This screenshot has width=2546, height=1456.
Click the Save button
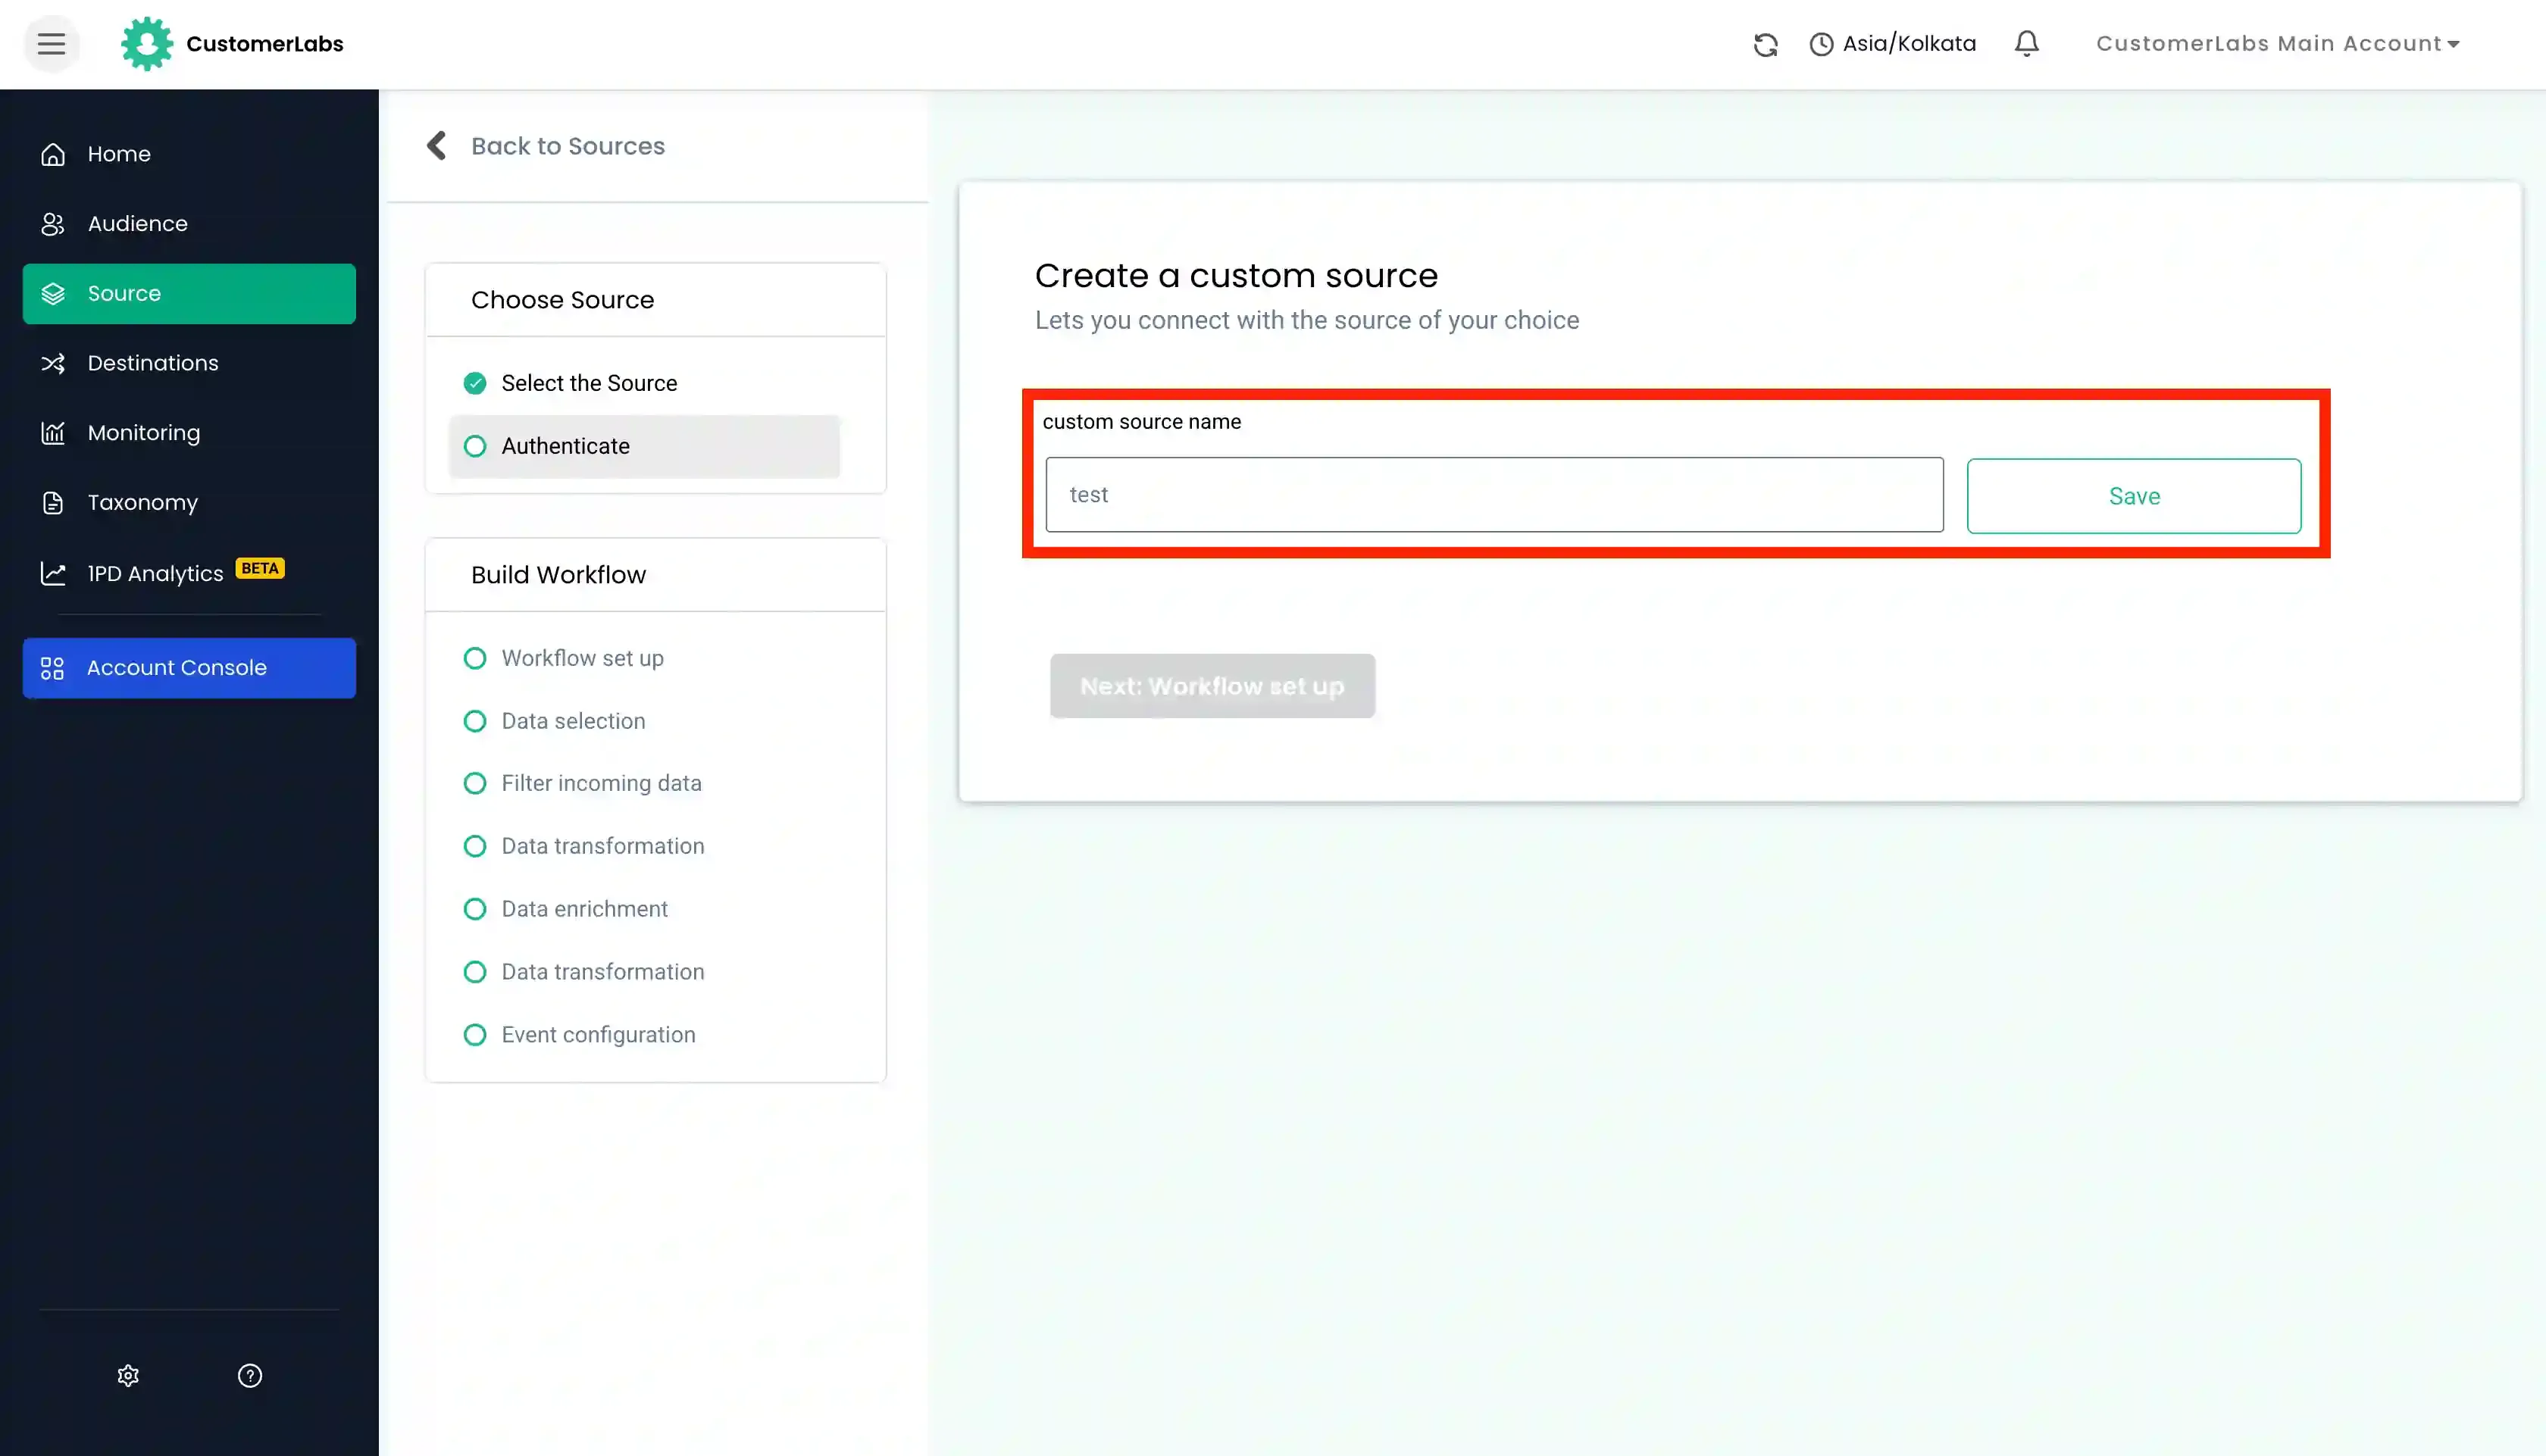(2133, 496)
